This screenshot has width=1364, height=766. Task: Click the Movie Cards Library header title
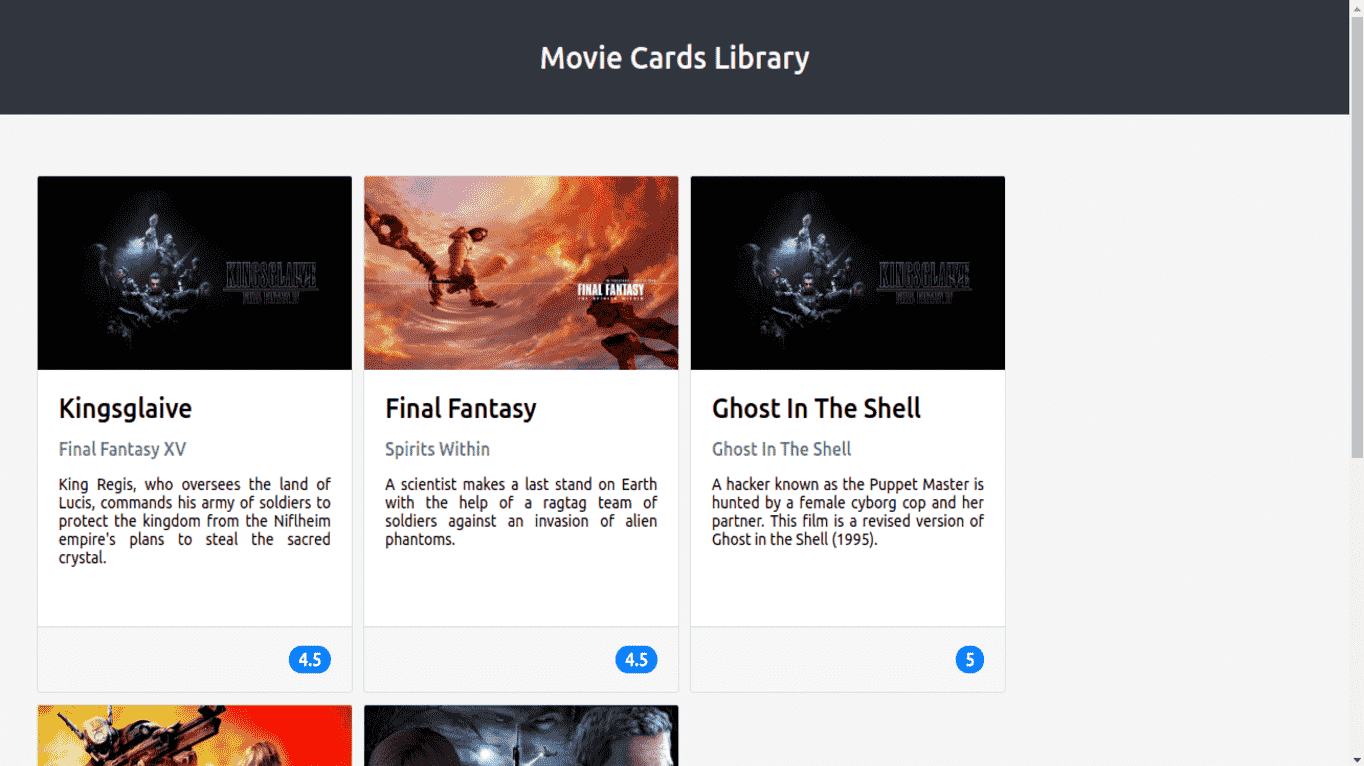pyautogui.click(x=674, y=58)
